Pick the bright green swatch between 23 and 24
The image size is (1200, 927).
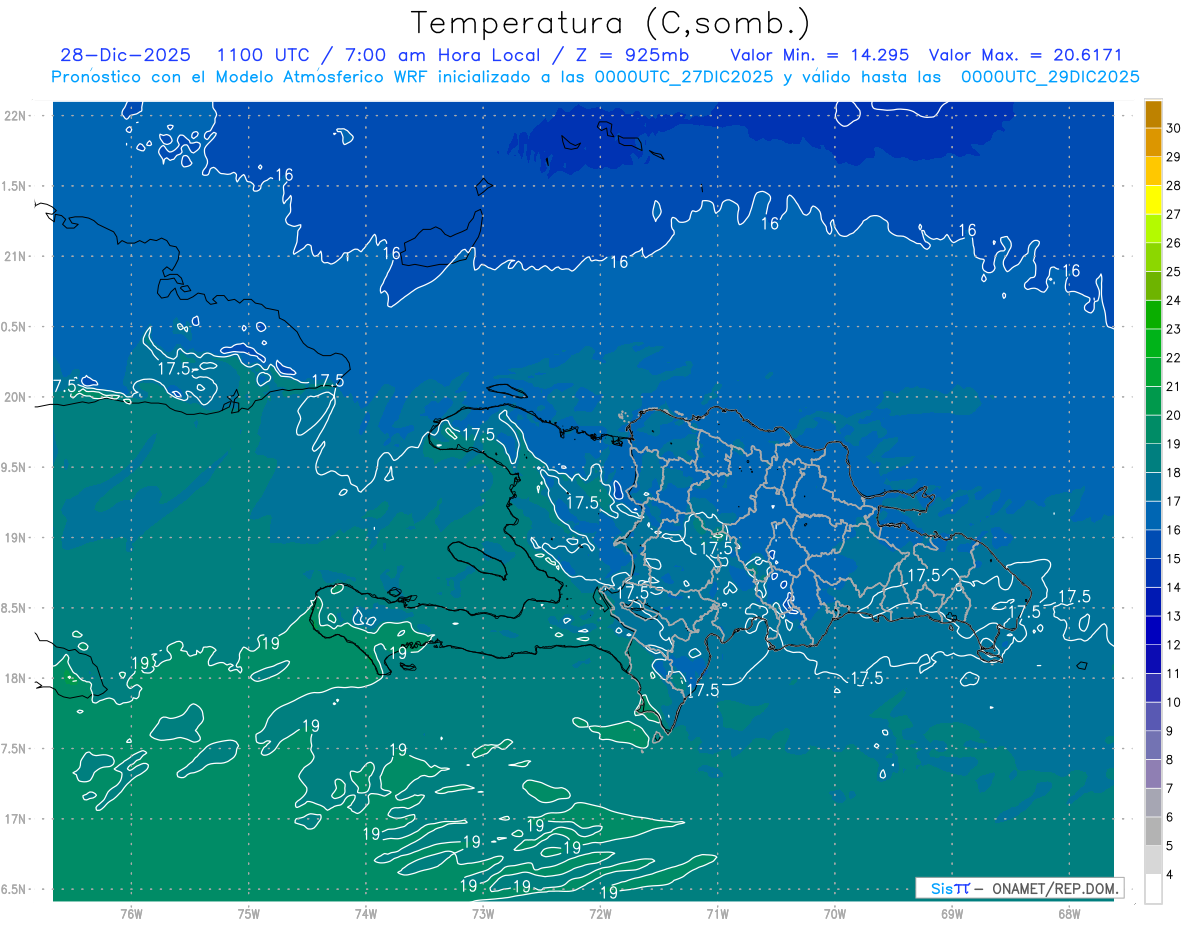(1153, 315)
